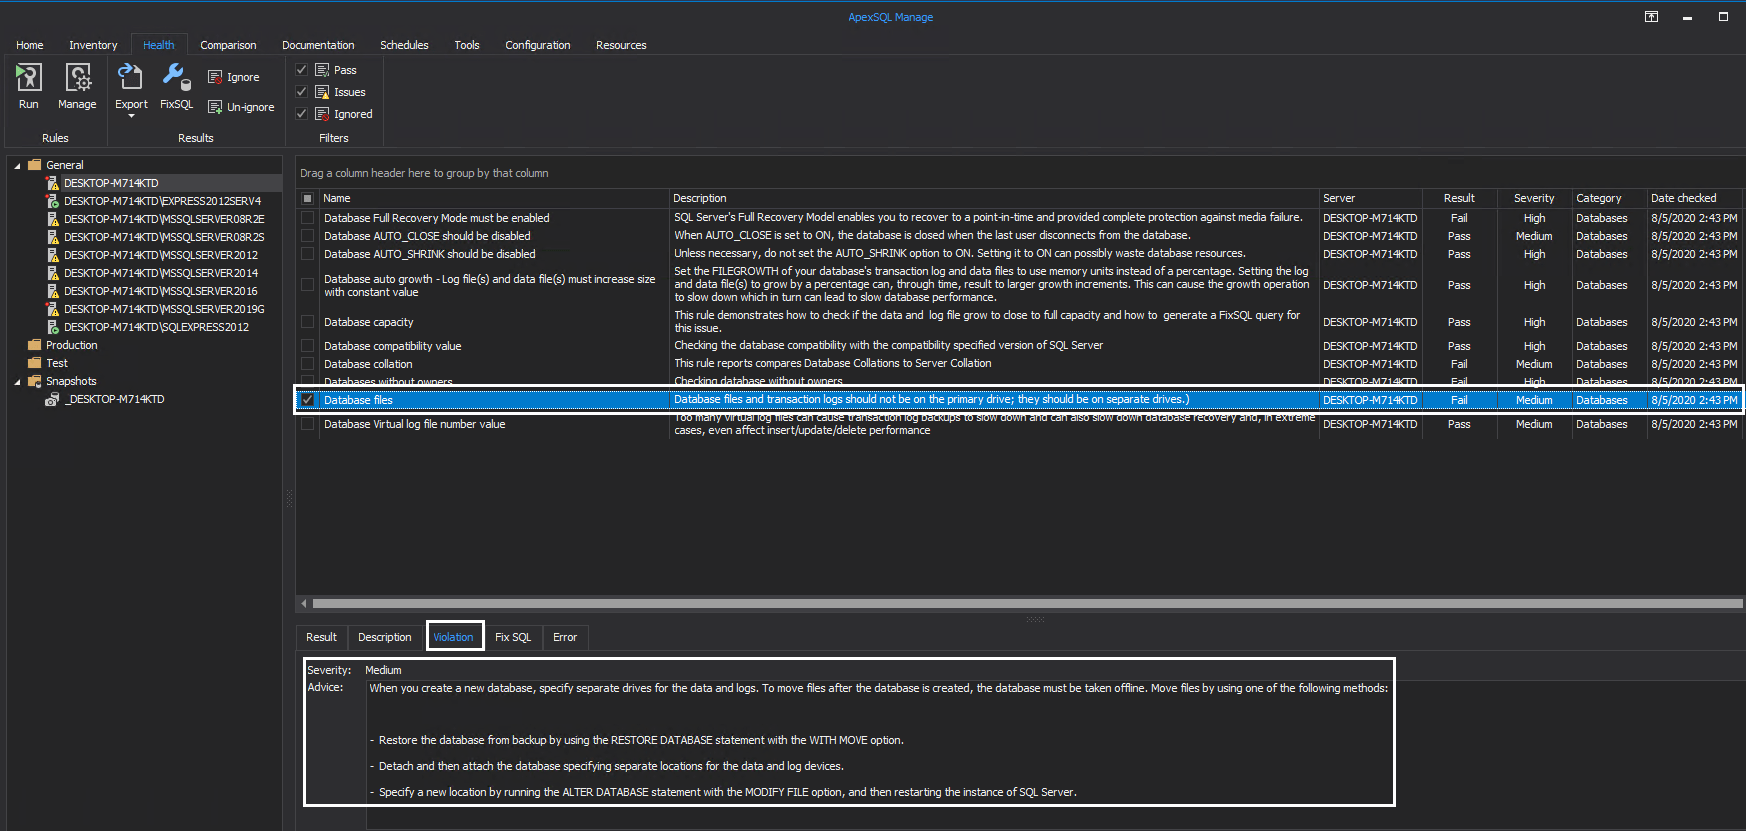The image size is (1746, 831).
Task: Sort by the Name column header
Action: (494, 198)
